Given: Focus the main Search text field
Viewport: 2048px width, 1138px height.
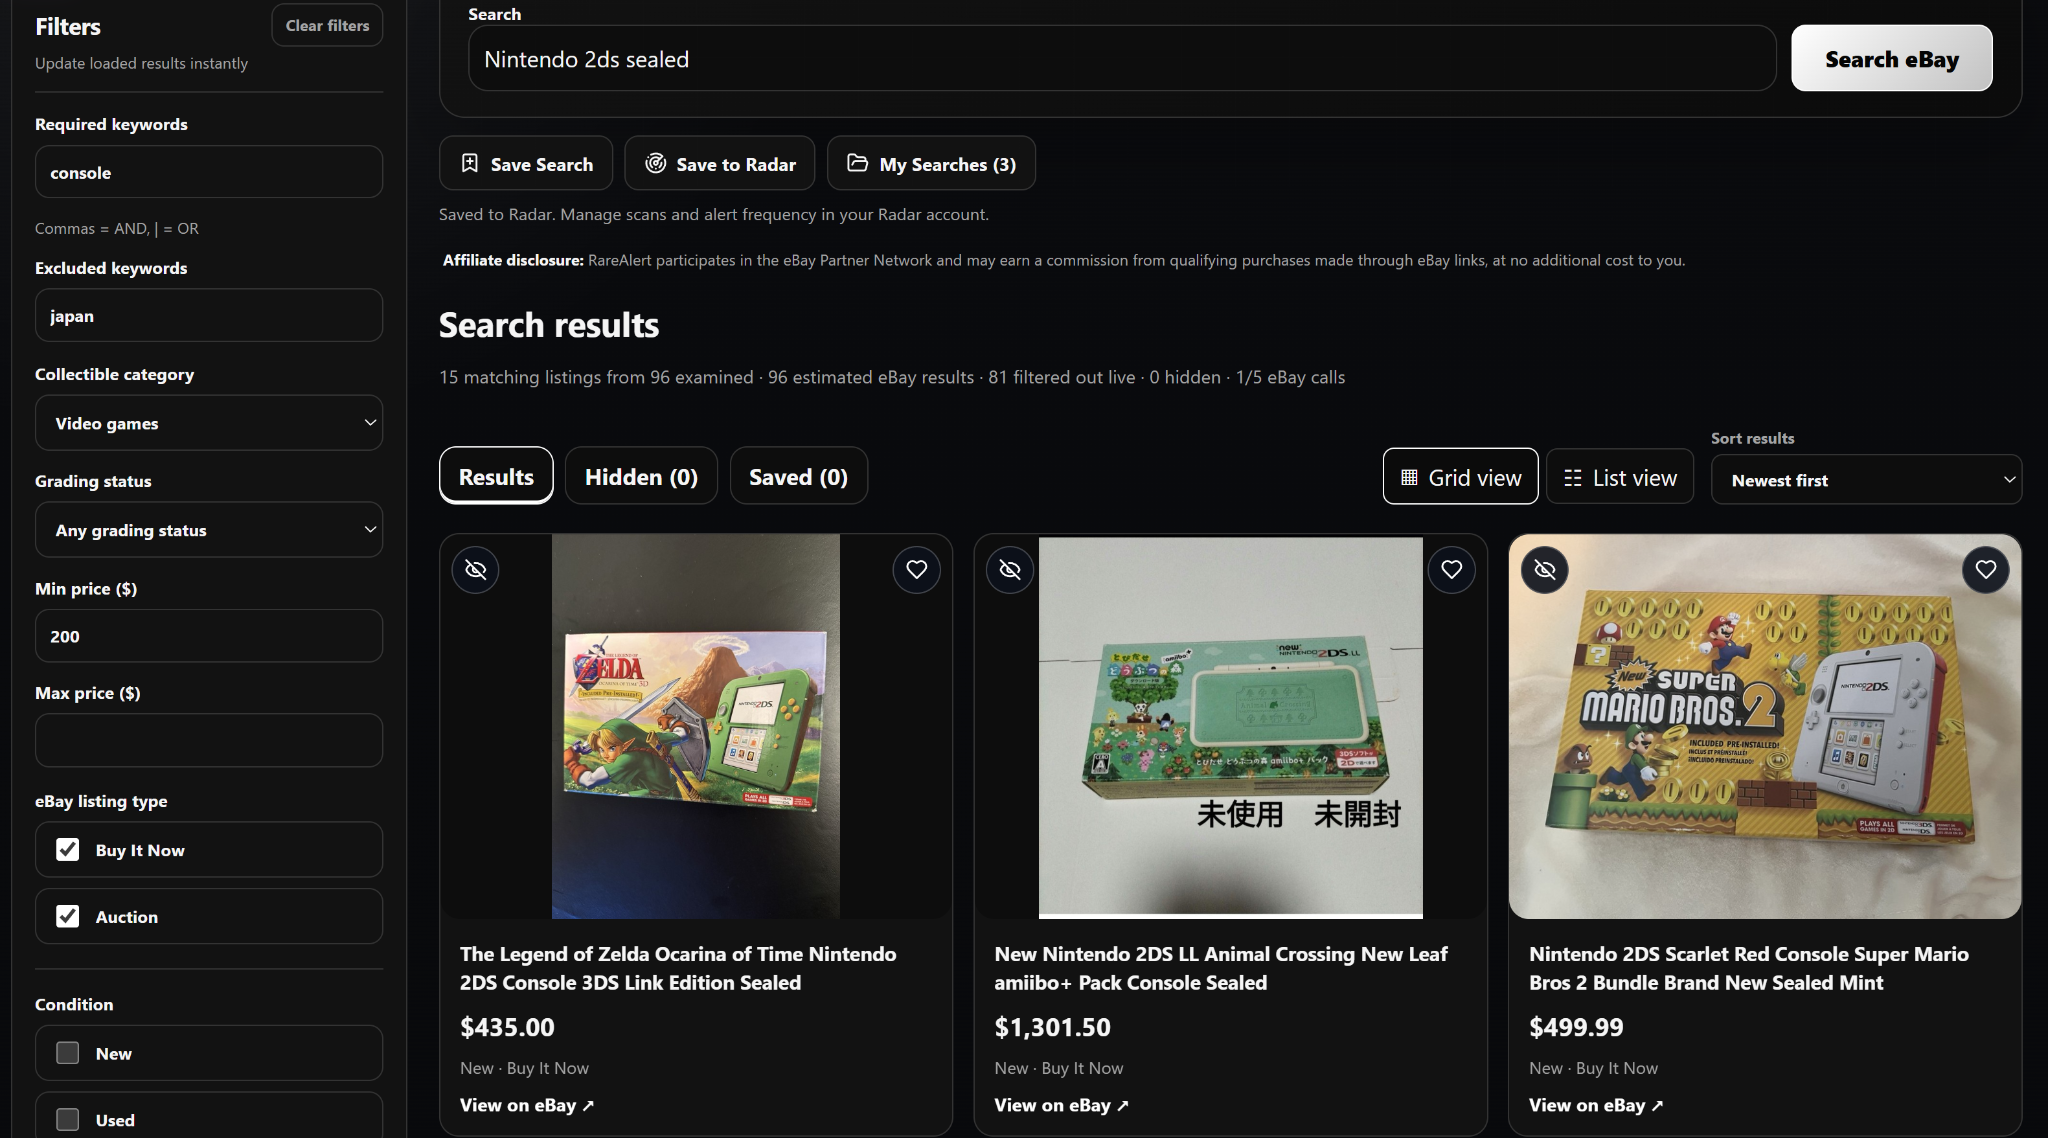Looking at the screenshot, I should tap(1122, 59).
